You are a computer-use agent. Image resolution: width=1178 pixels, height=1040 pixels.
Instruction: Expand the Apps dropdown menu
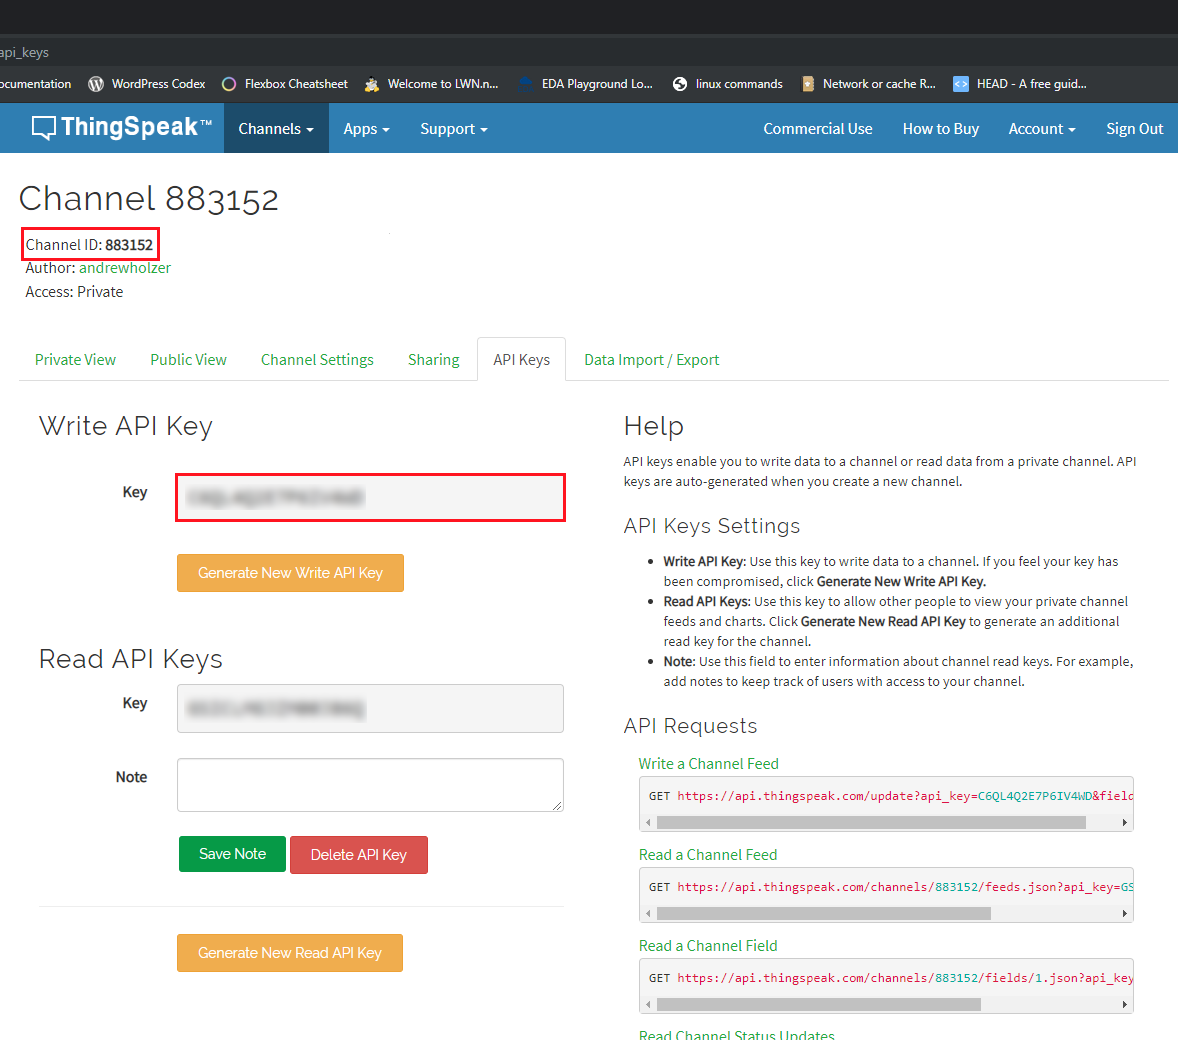pos(367,128)
